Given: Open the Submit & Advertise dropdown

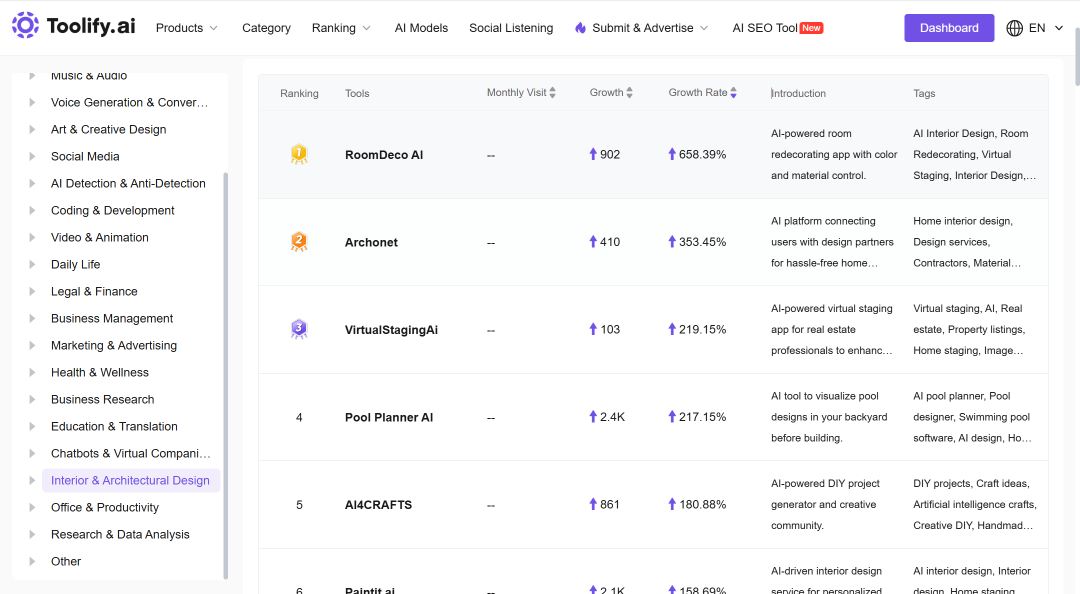Looking at the screenshot, I should 641,28.
